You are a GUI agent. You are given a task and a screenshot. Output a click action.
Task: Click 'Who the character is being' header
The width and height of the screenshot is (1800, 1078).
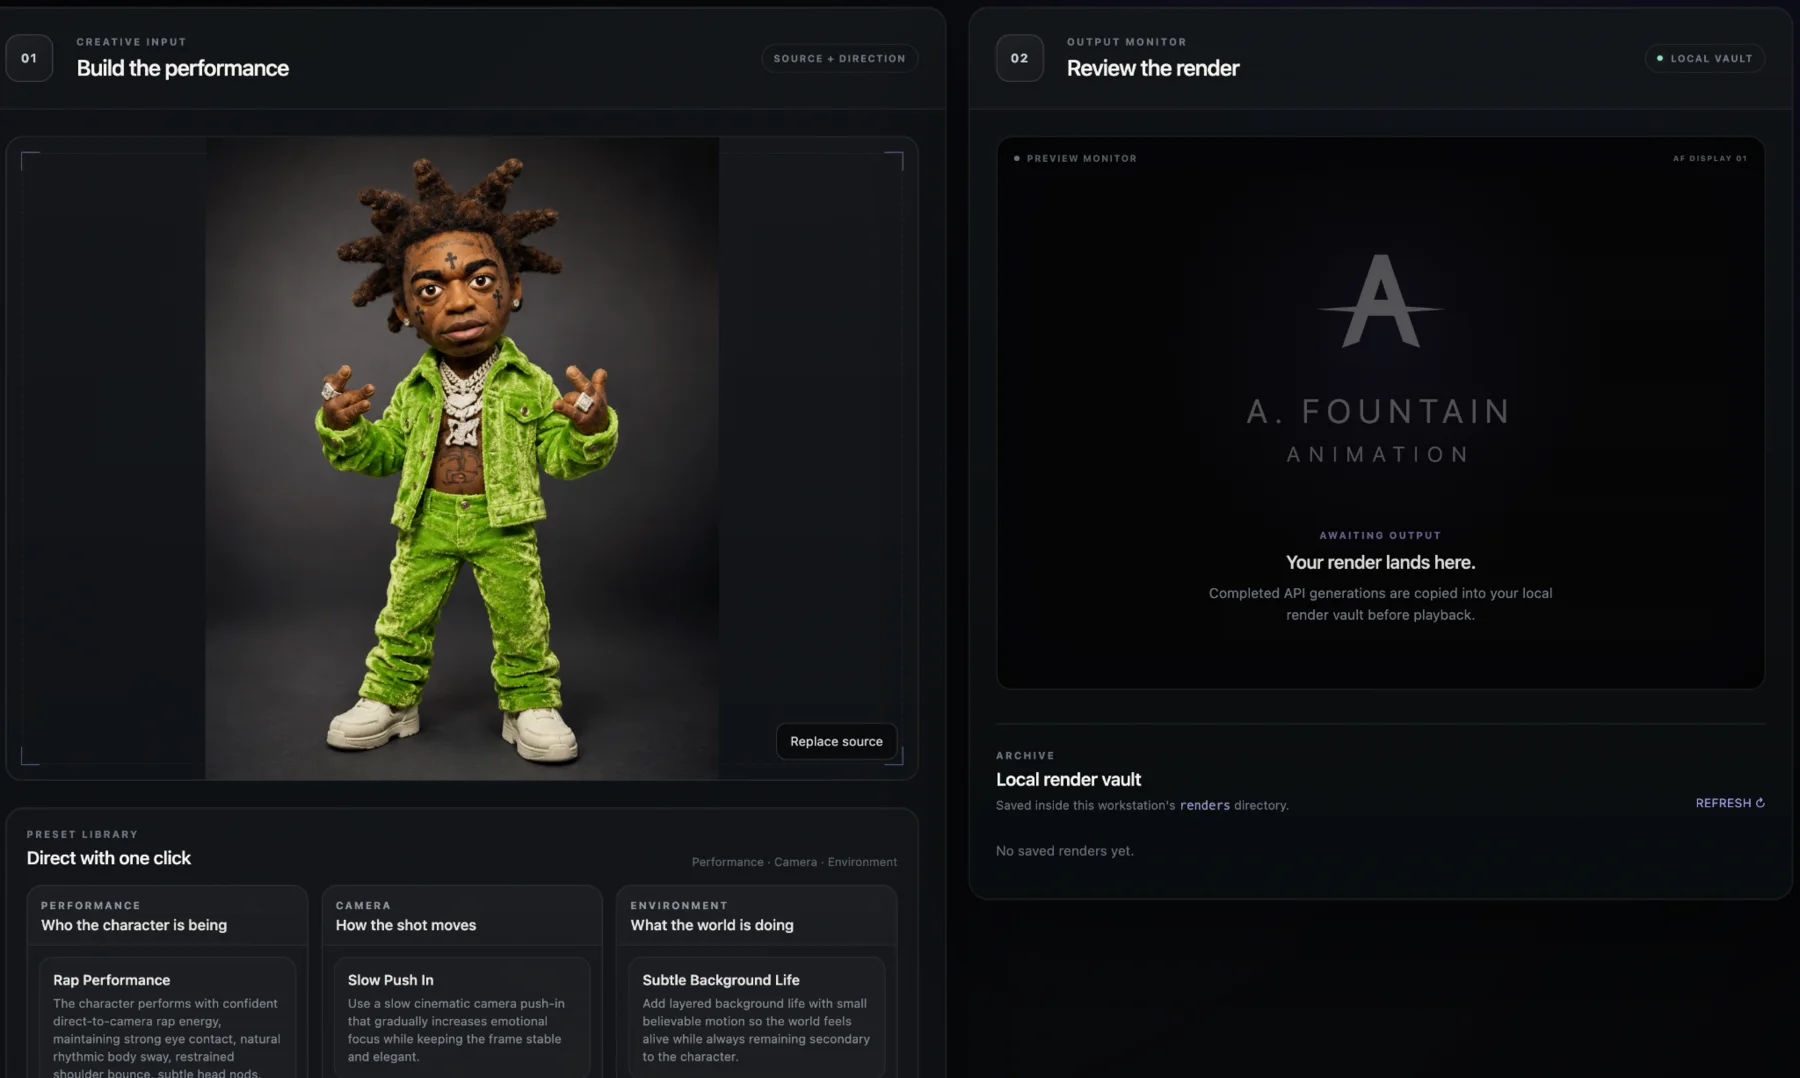click(x=134, y=925)
